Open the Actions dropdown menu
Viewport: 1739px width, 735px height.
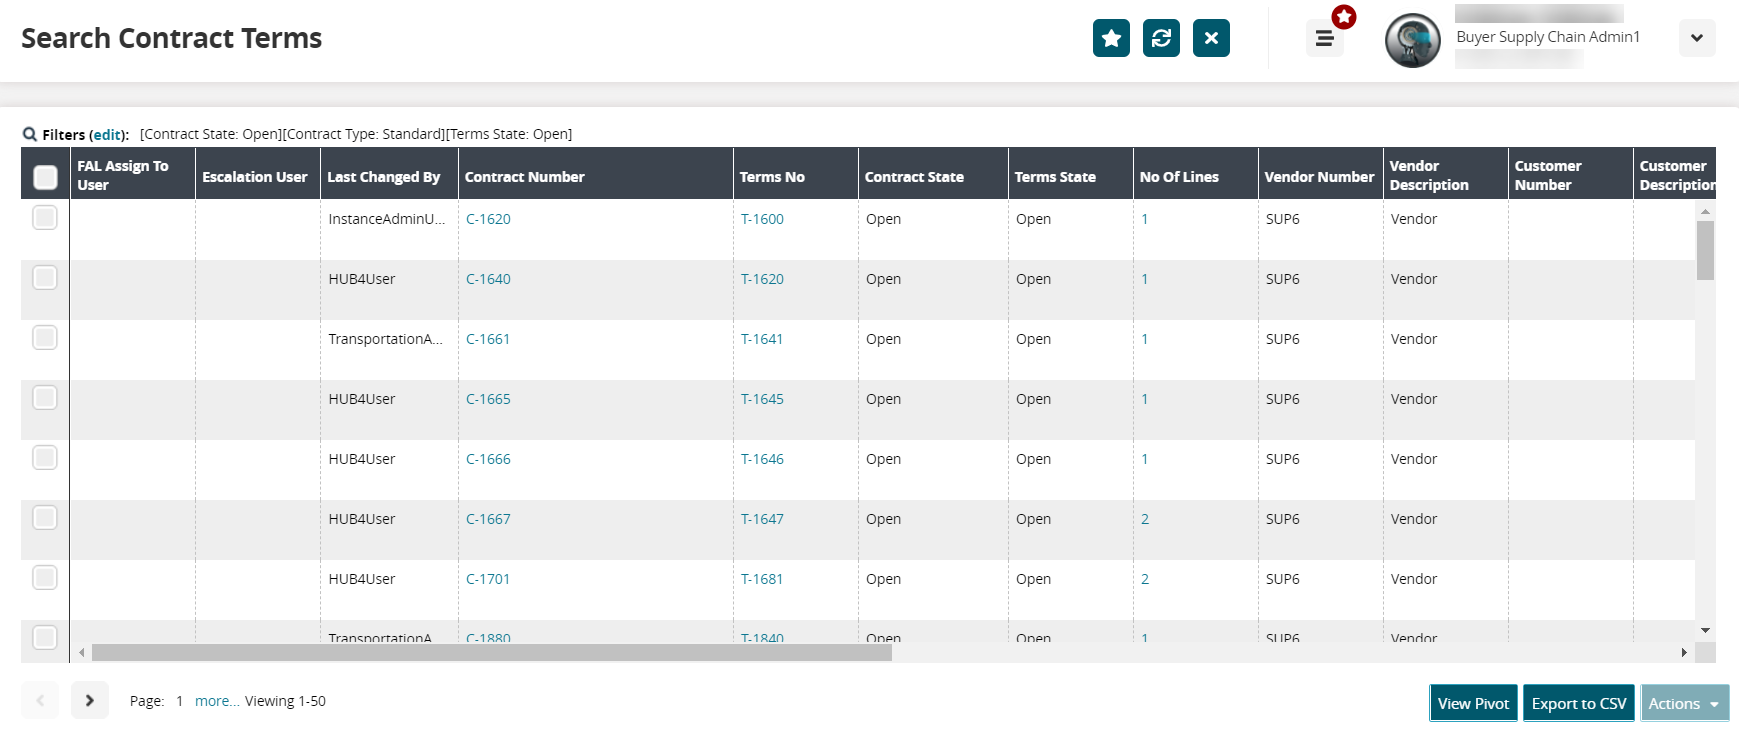coord(1684,703)
